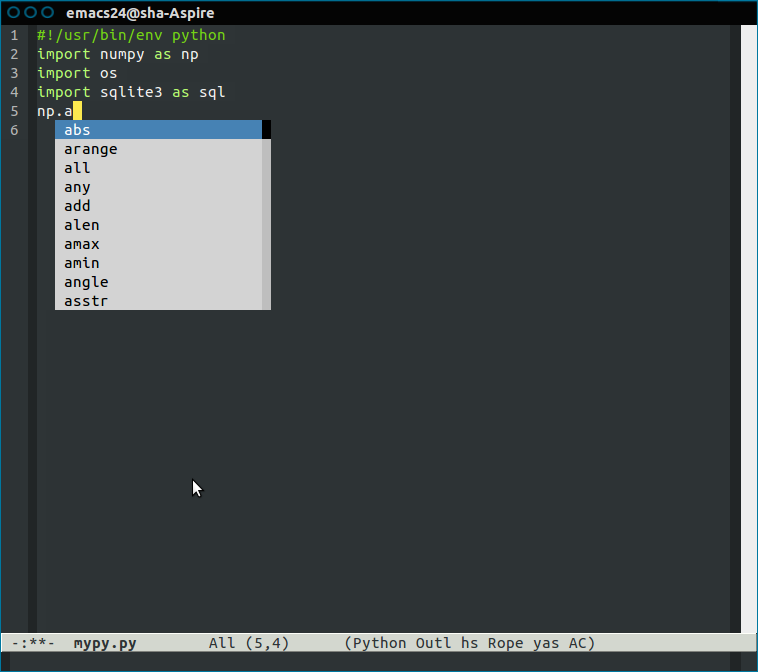Select the abs completion candidate
The height and width of the screenshot is (672, 758).
click(x=158, y=130)
